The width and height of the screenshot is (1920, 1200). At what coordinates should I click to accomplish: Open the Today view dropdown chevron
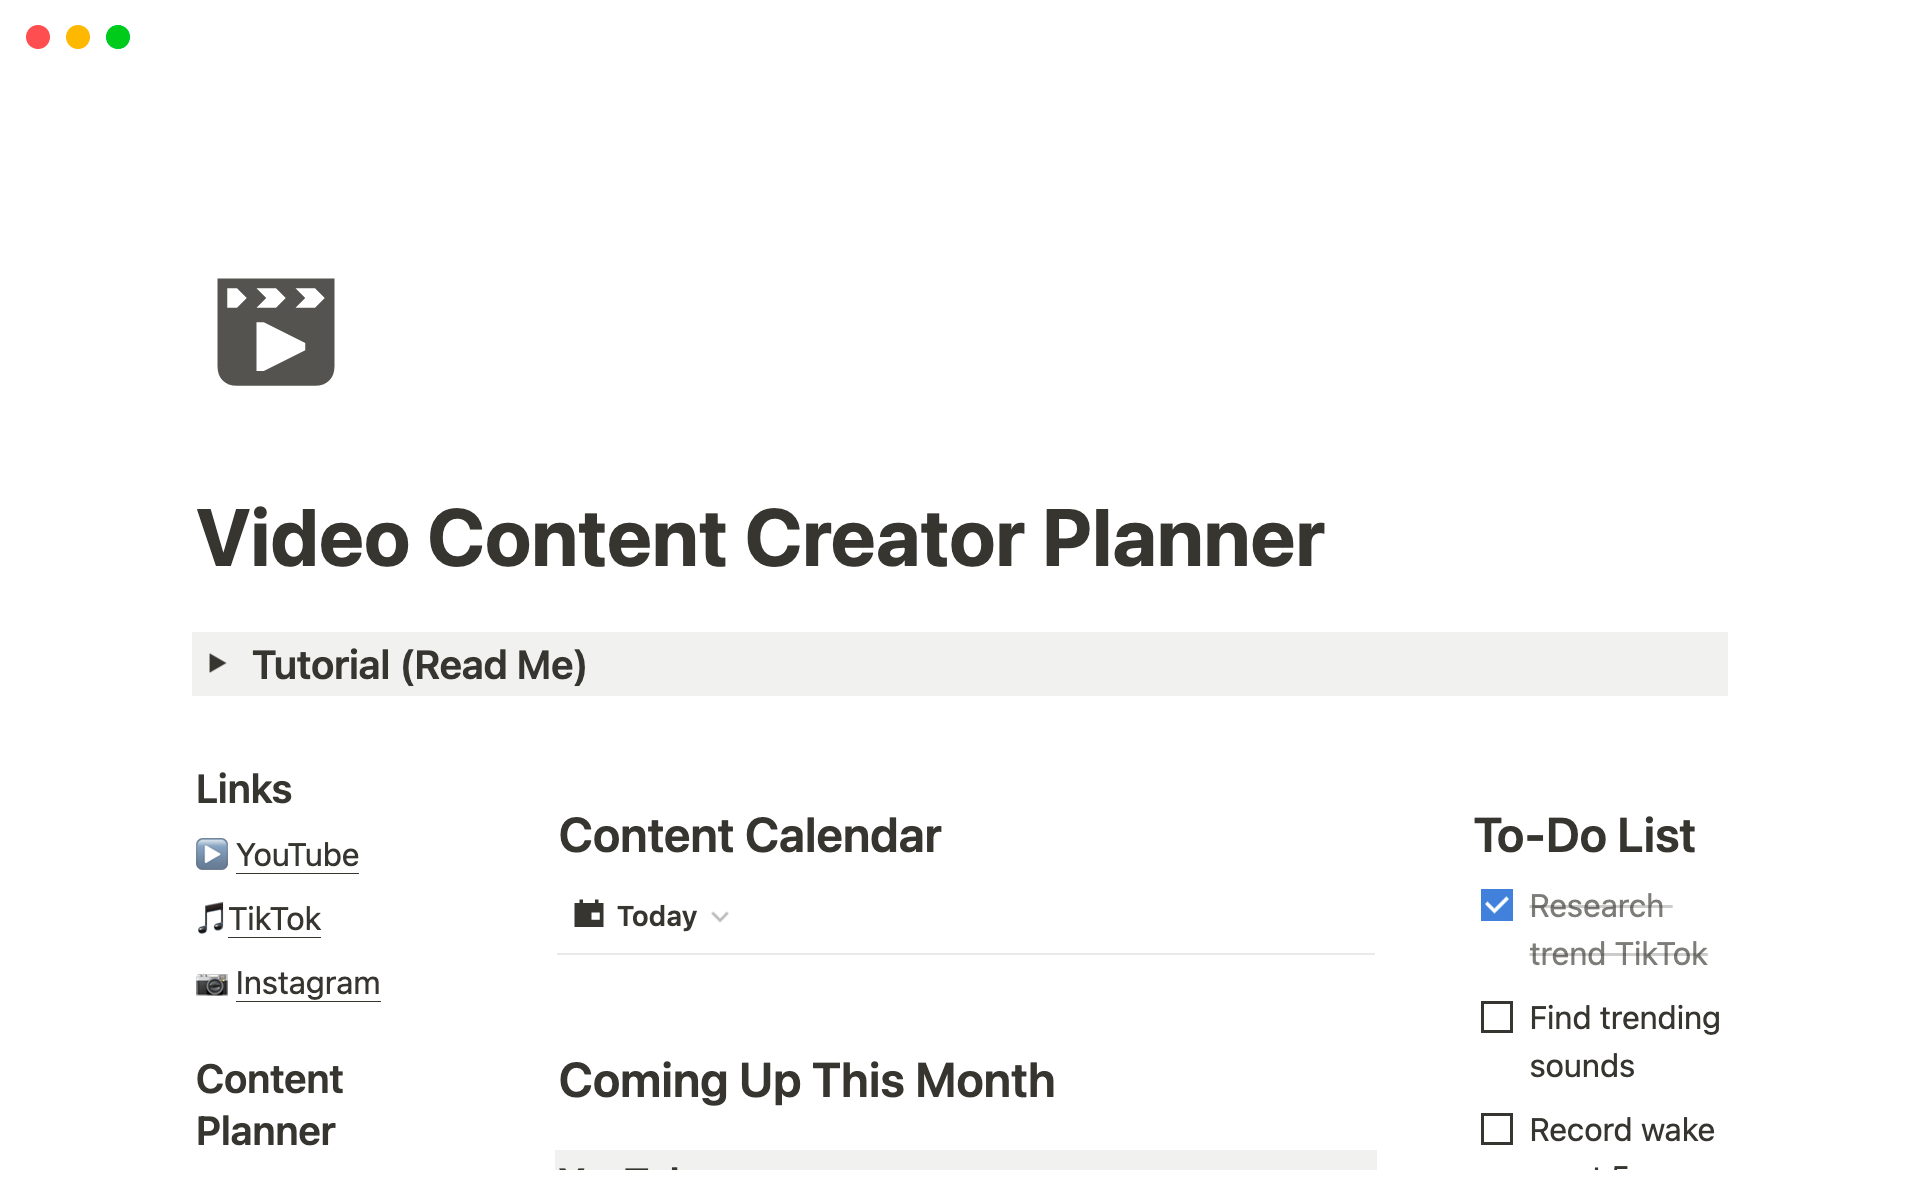[x=720, y=916]
